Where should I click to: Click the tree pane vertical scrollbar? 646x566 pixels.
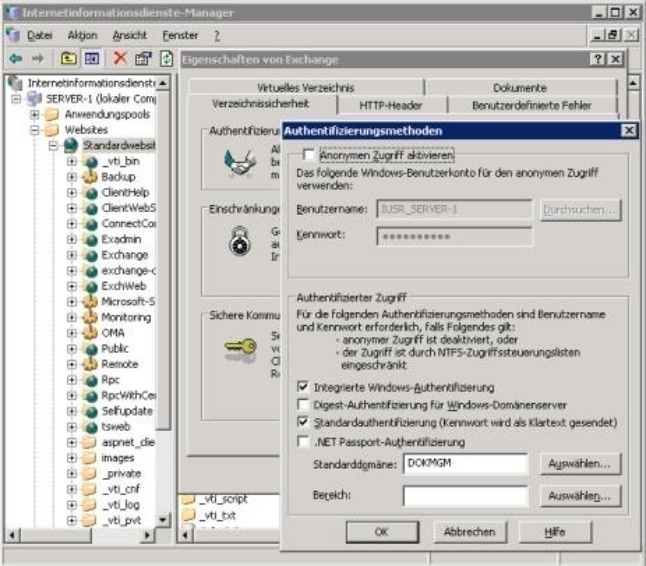164,300
